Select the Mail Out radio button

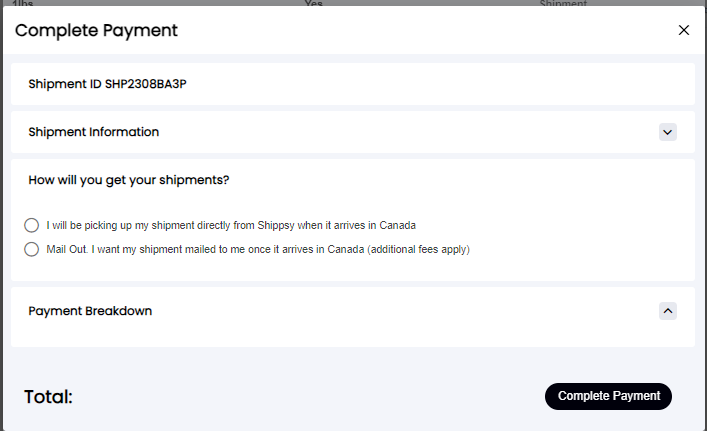coord(32,249)
